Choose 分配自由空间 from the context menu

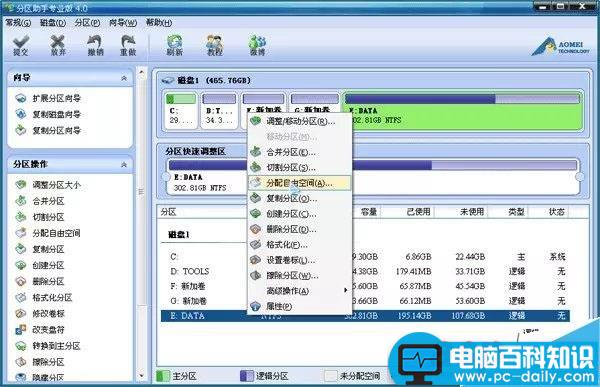[x=300, y=183]
